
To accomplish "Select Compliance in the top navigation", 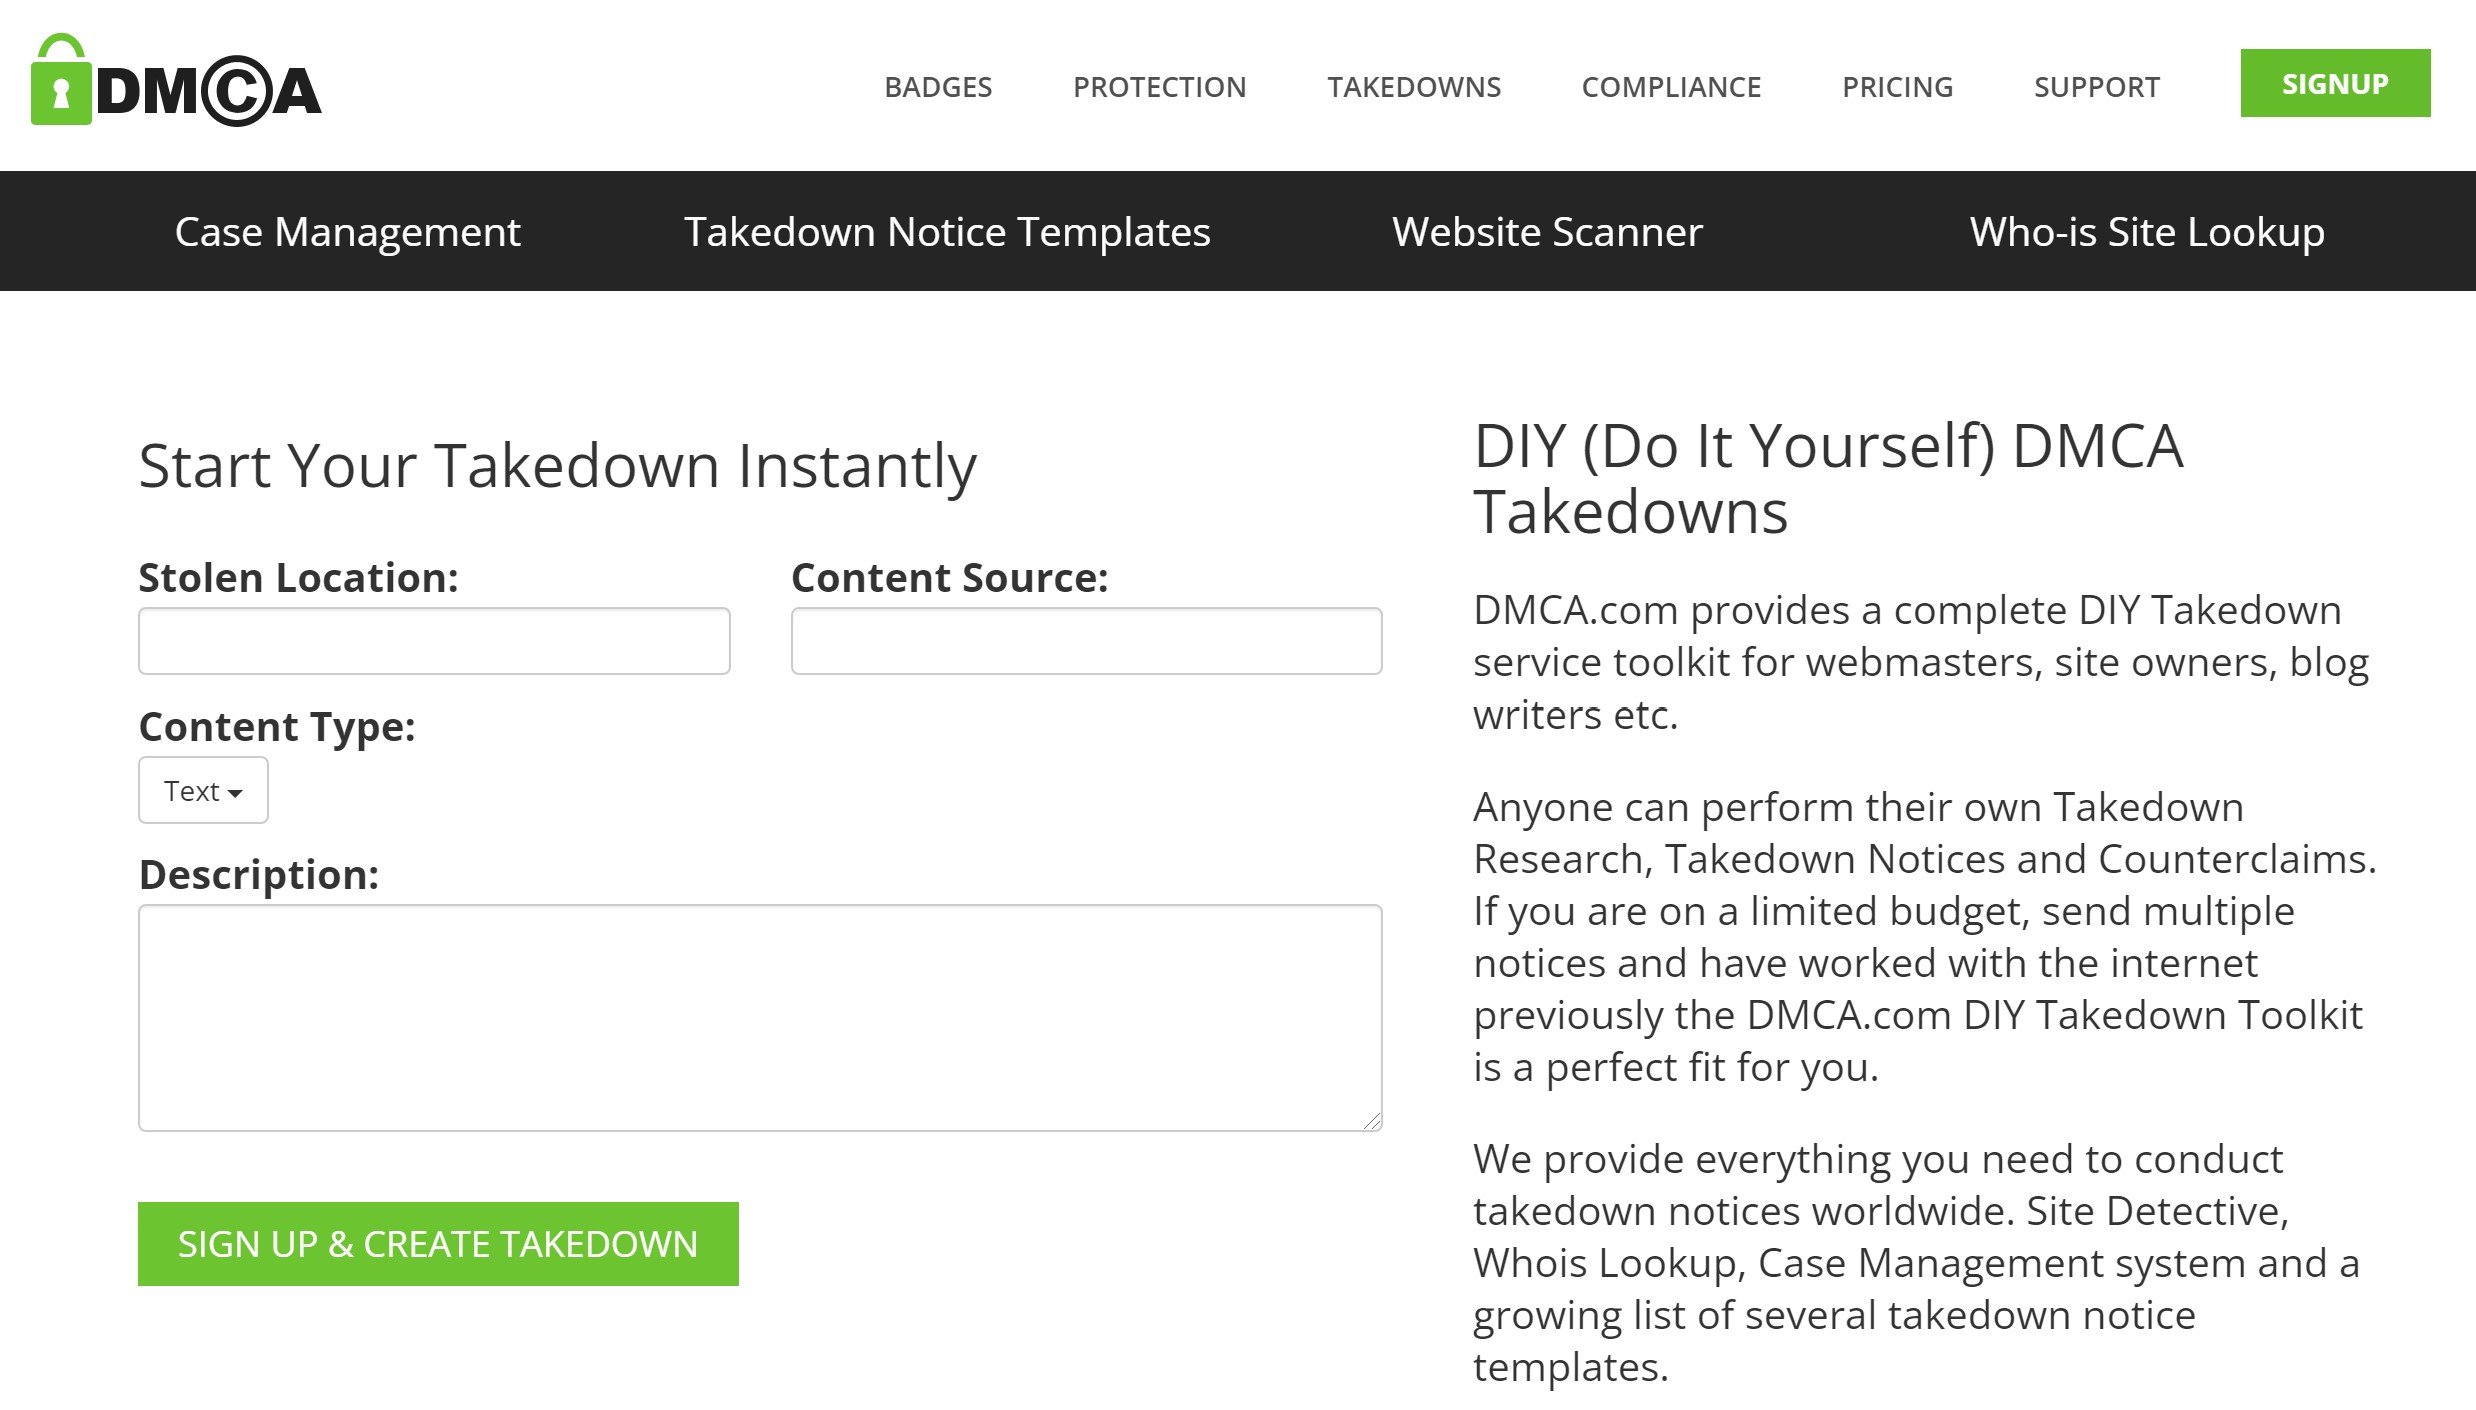I will [1671, 87].
